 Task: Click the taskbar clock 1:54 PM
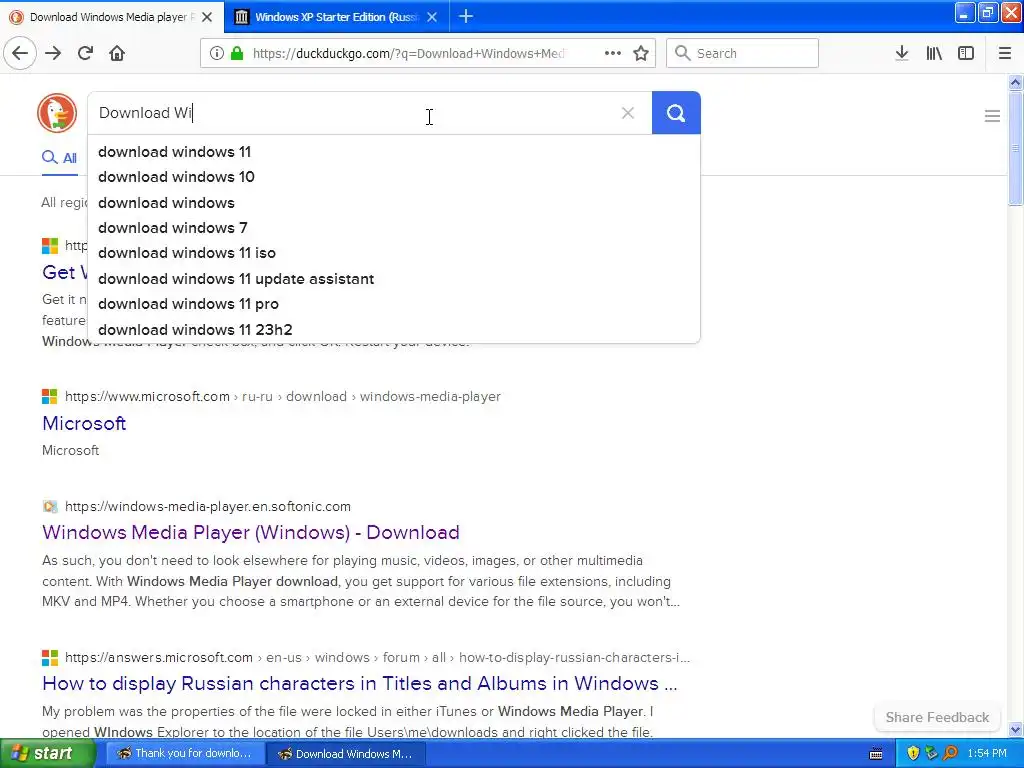(987, 754)
